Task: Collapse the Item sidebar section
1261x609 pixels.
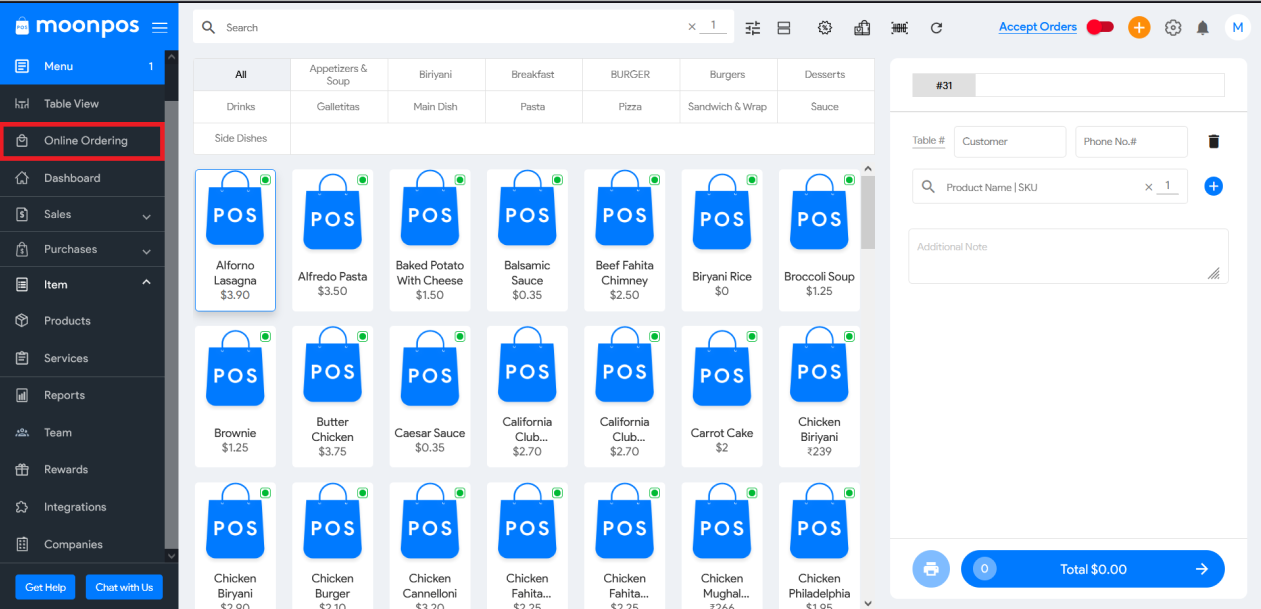Action: tap(146, 284)
